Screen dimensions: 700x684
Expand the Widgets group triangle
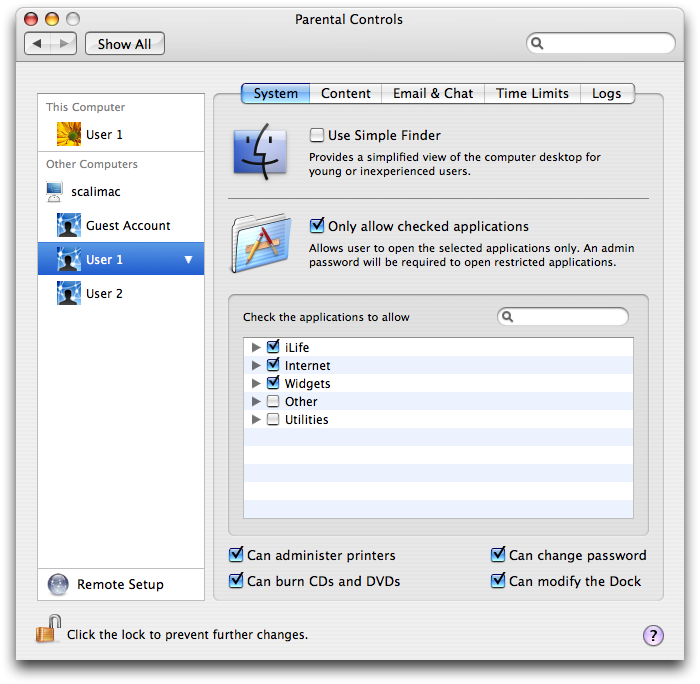[256, 383]
